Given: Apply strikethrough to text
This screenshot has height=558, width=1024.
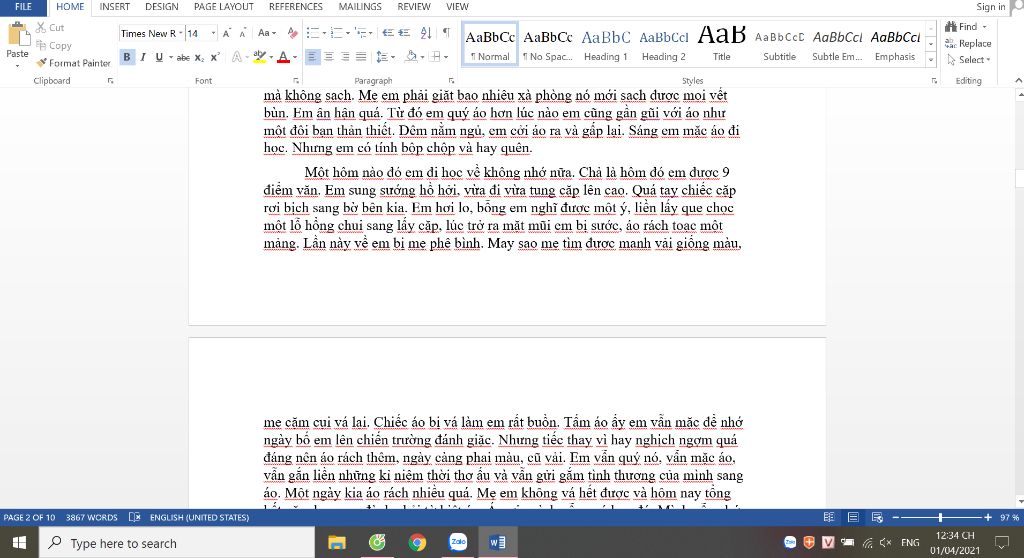Looking at the screenshot, I should pyautogui.click(x=184, y=57).
